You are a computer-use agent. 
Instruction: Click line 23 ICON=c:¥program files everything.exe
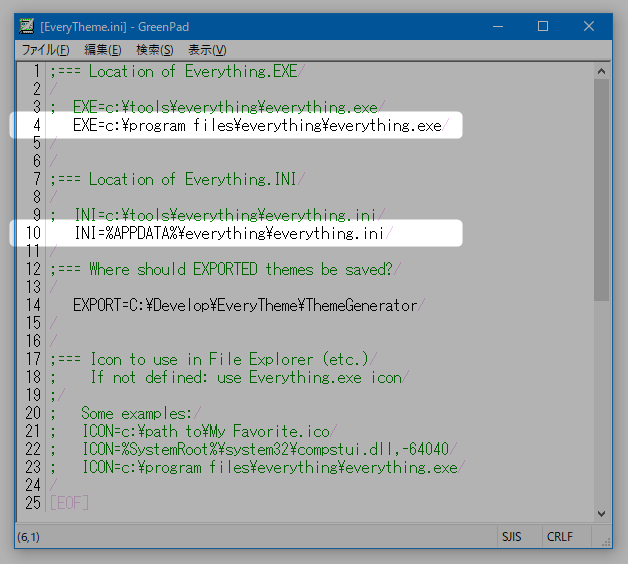click(254, 467)
